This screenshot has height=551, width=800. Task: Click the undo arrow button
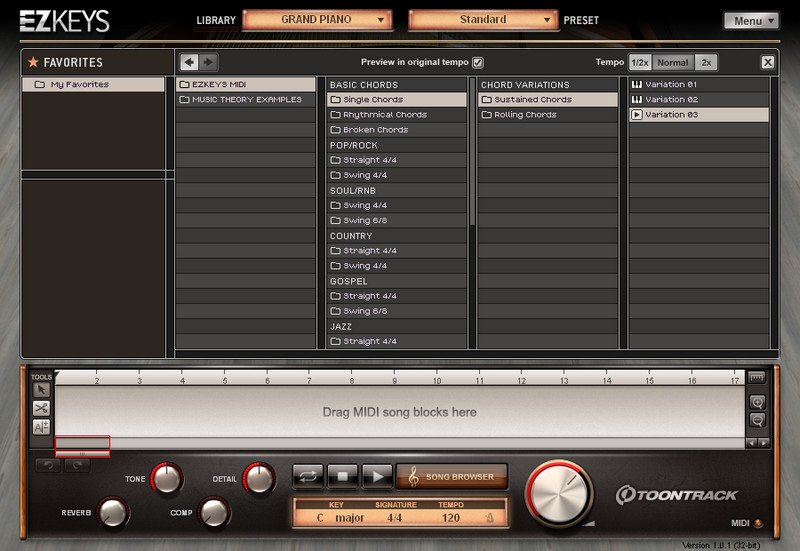(x=46, y=466)
